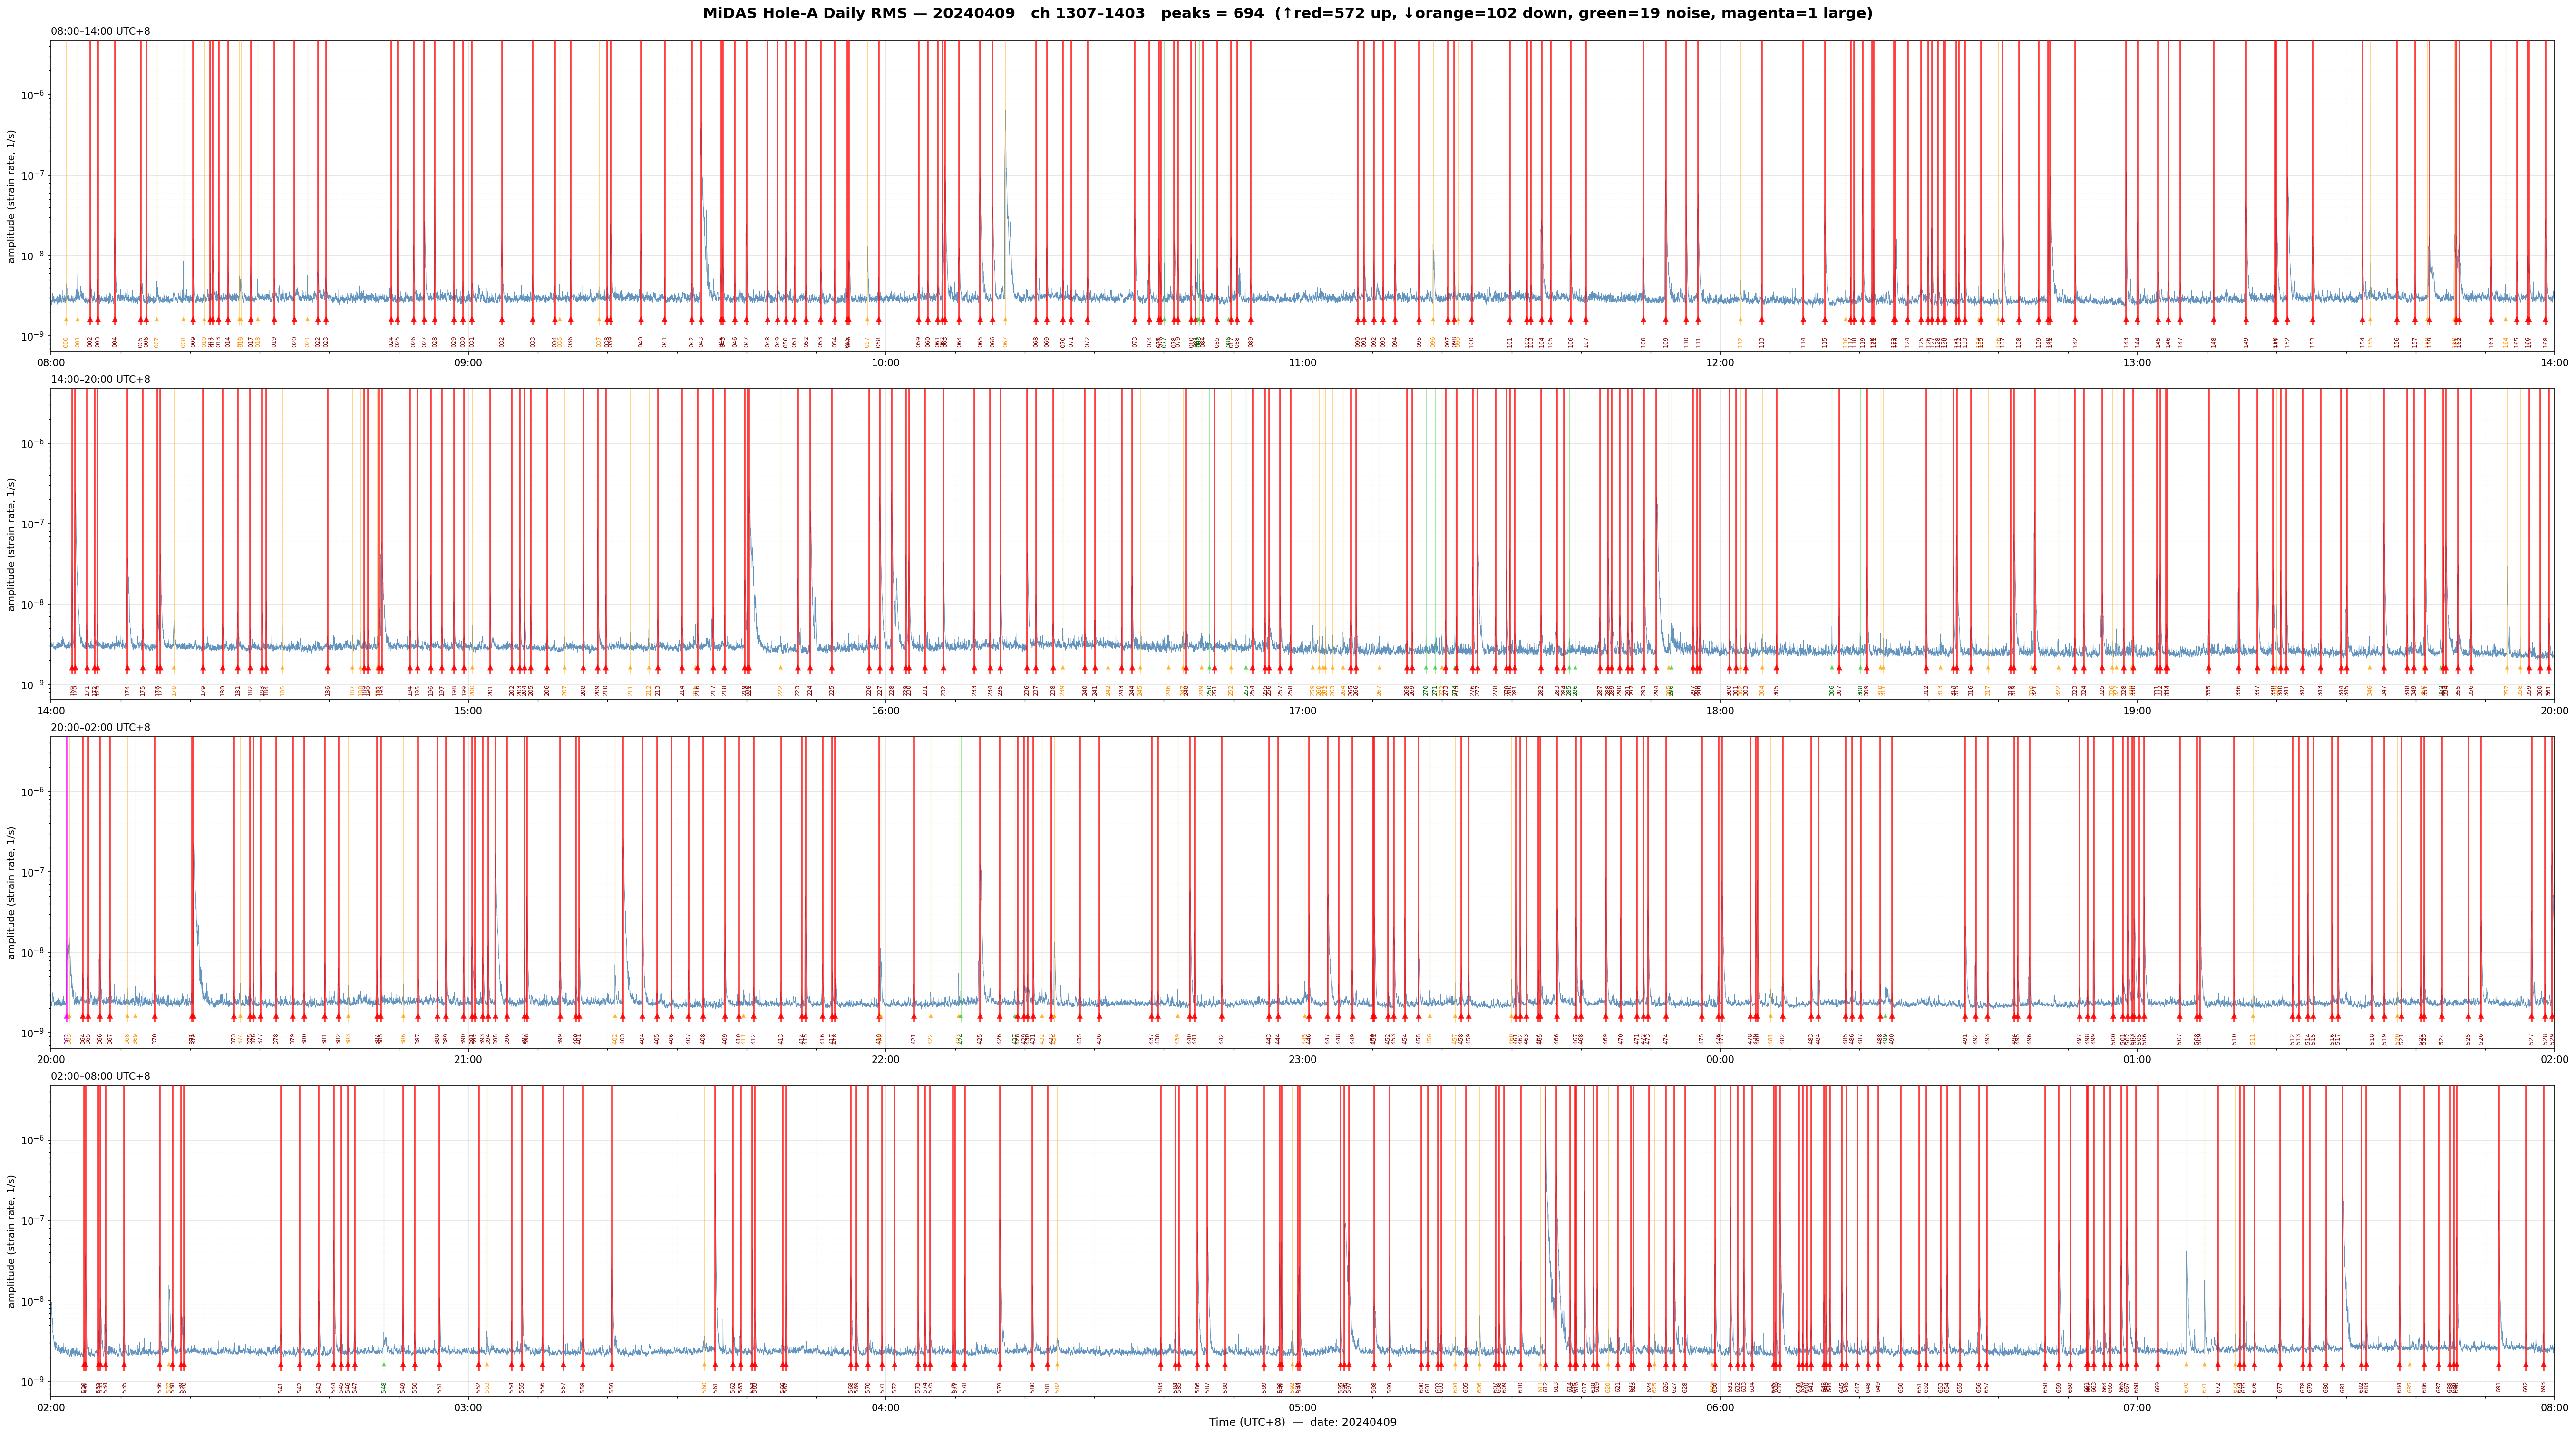Click the 21:00 time tick label
2576x1435 pixels.
point(468,1059)
